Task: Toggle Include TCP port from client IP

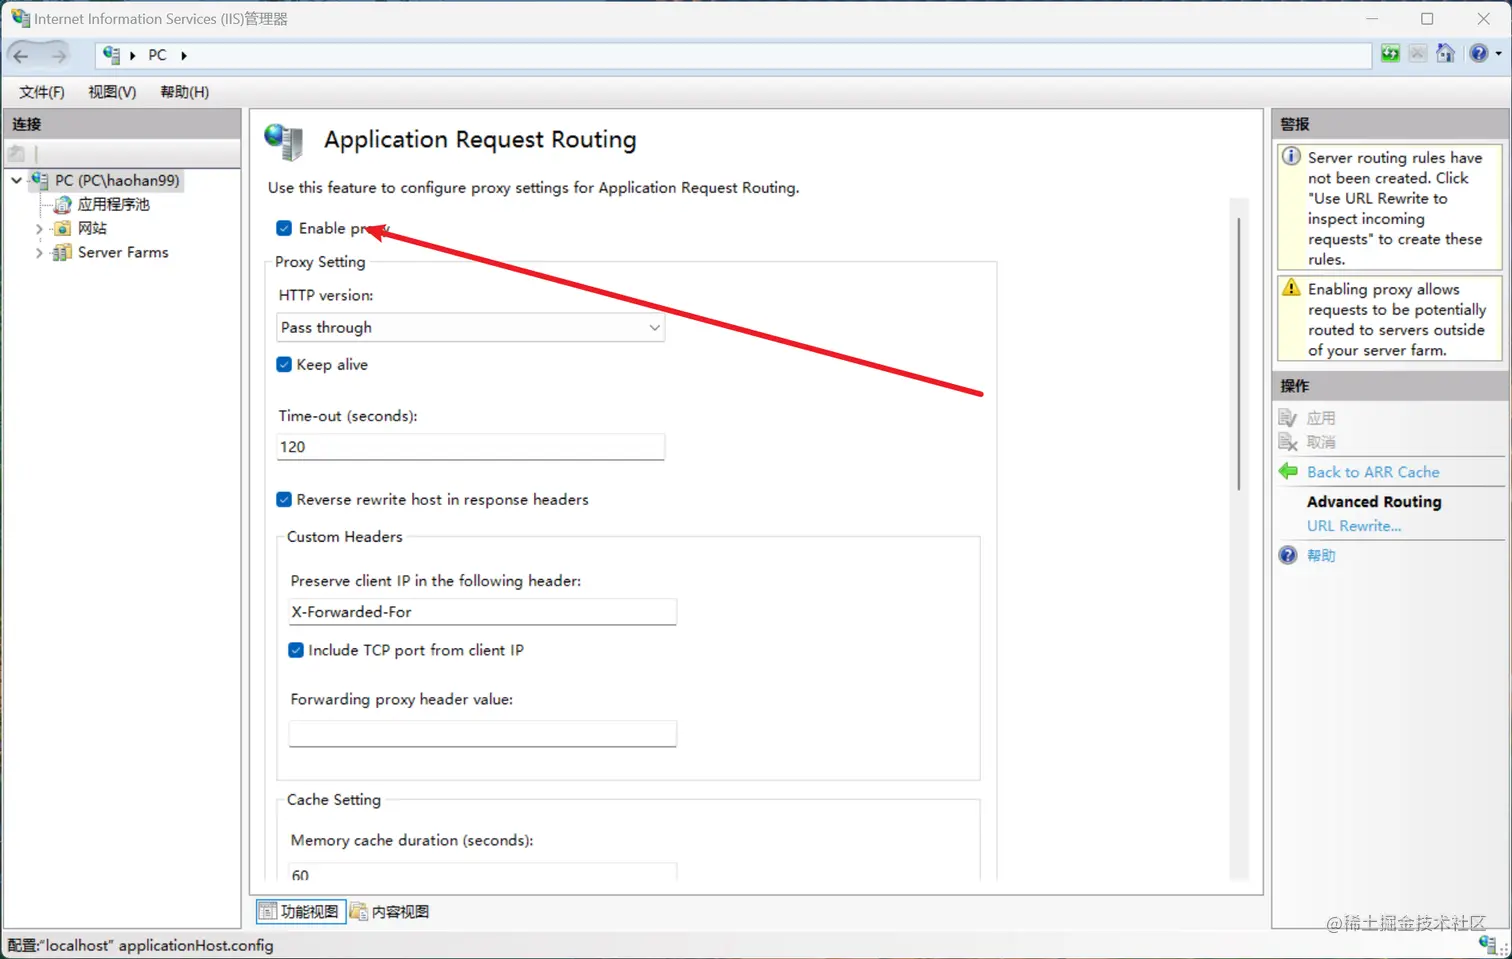Action: click(x=296, y=650)
